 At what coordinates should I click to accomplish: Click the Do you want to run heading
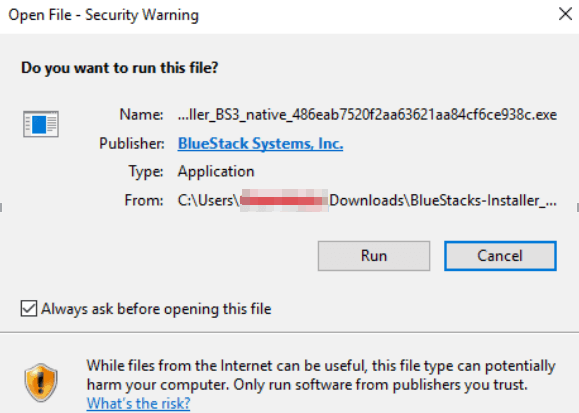click(120, 68)
